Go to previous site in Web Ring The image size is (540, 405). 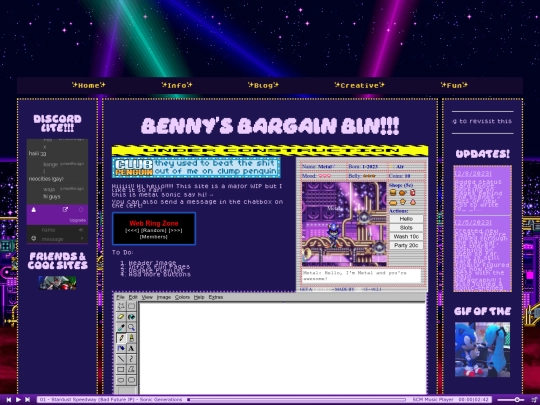click(132, 230)
